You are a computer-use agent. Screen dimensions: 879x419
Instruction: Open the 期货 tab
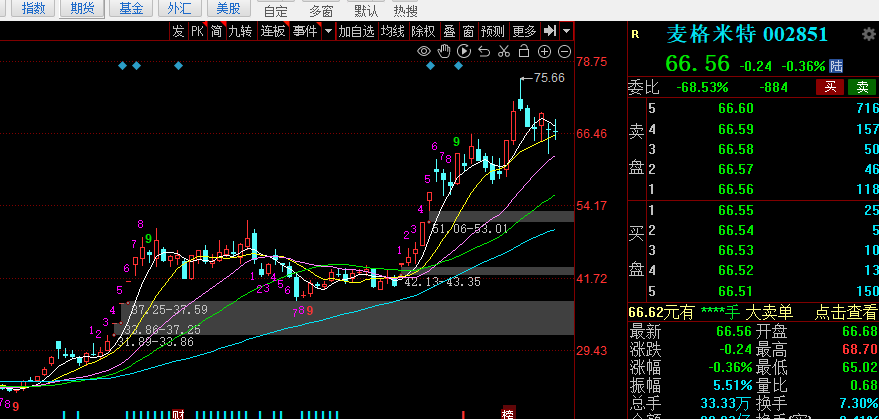82,8
